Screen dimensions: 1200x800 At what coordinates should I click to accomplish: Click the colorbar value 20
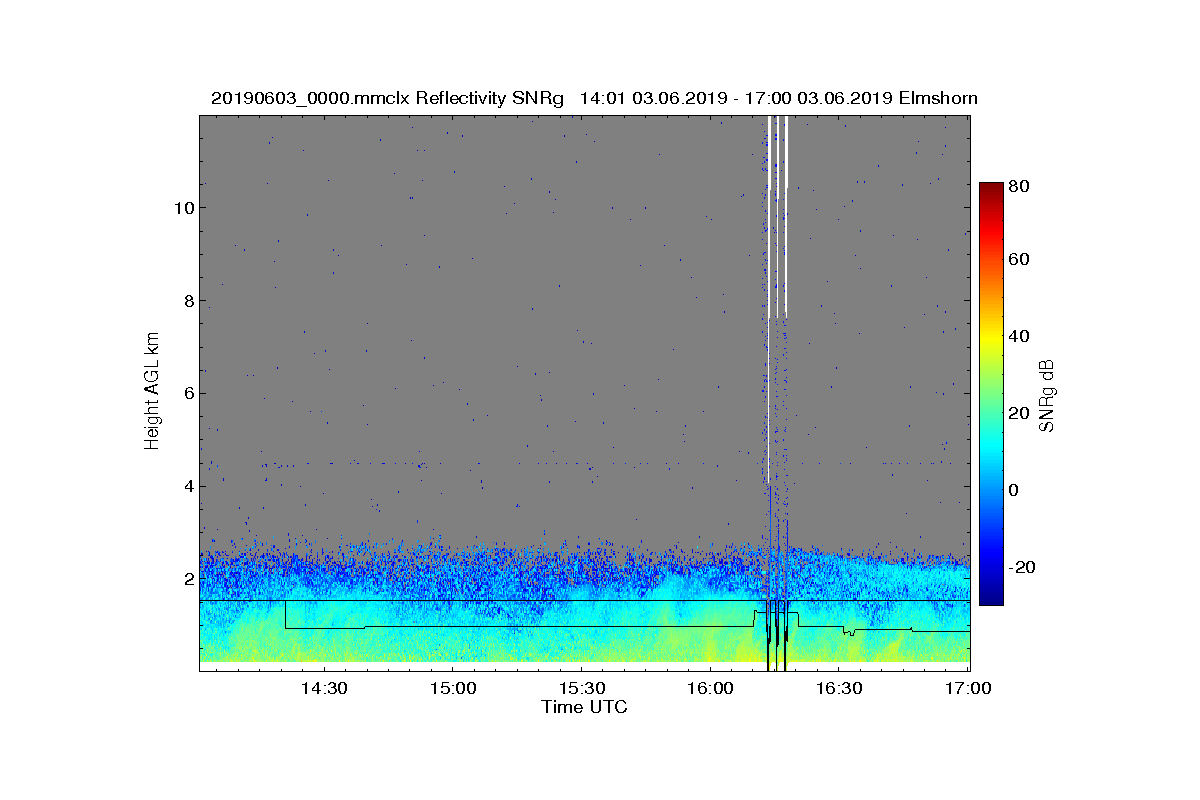coord(1020,413)
